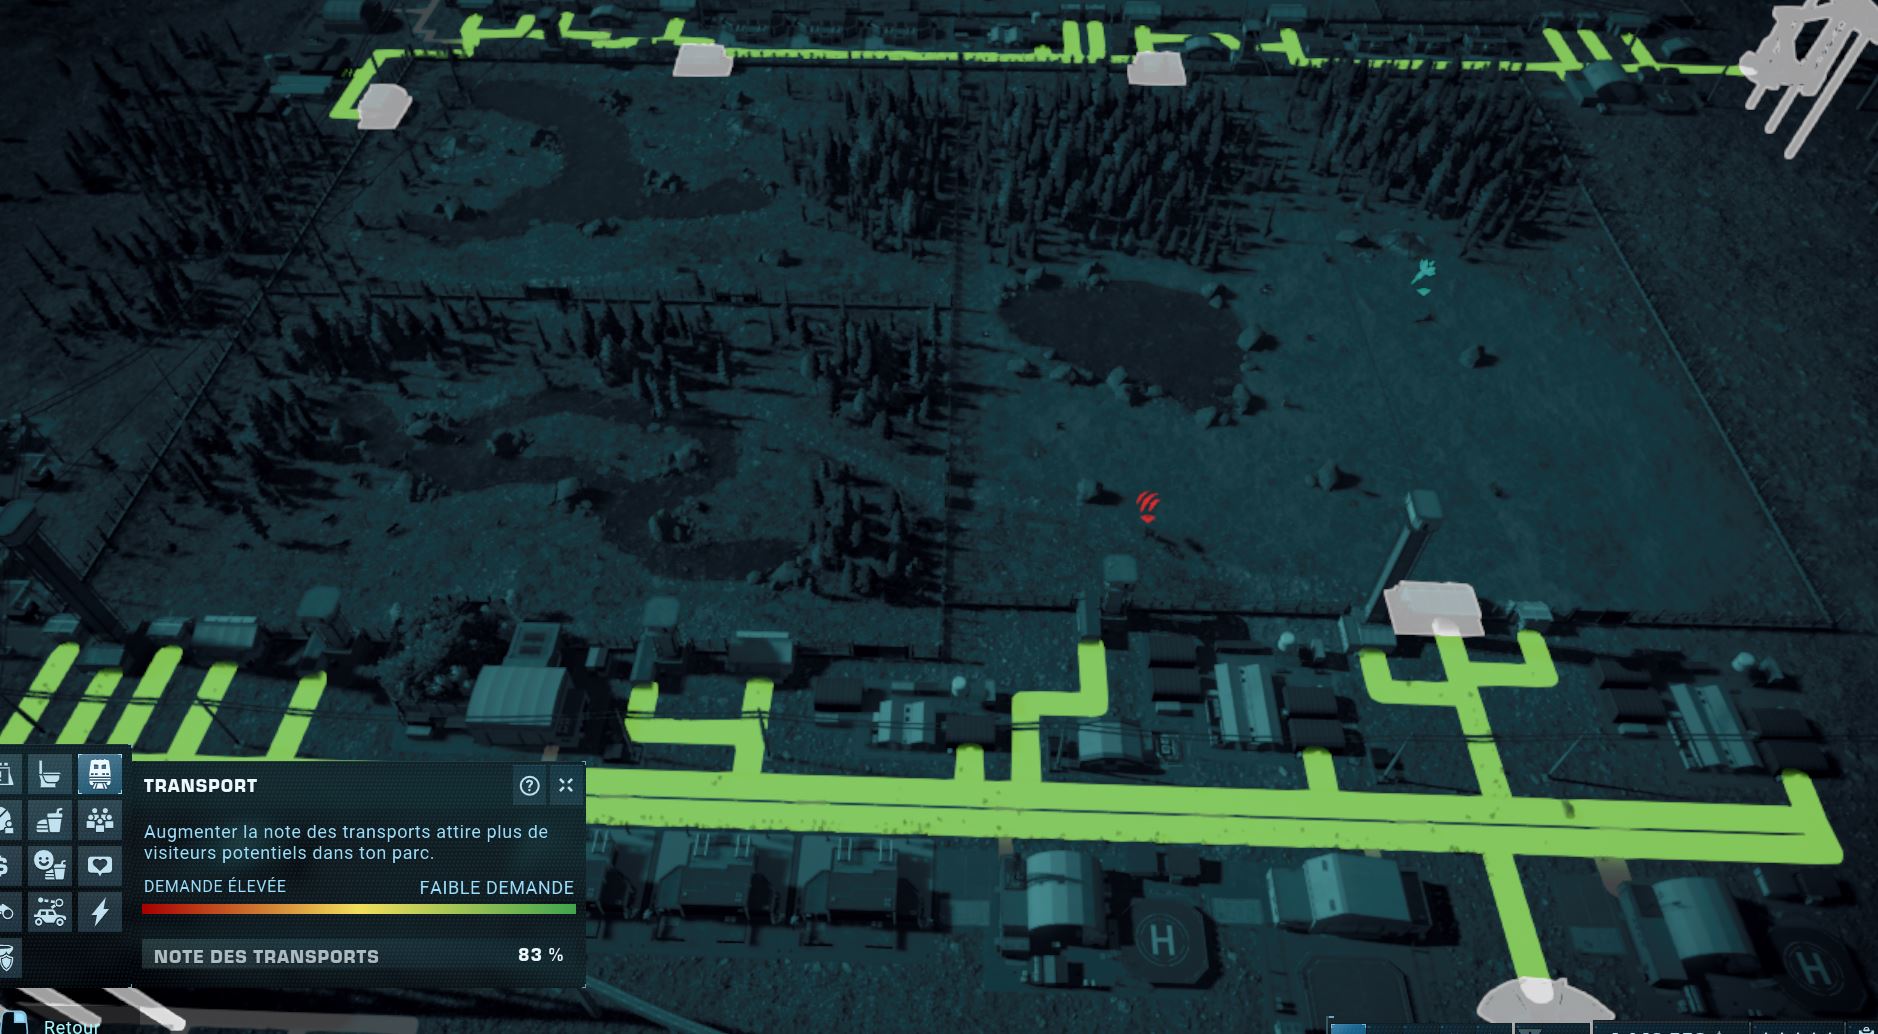Open the toilets management view

(x=50, y=774)
